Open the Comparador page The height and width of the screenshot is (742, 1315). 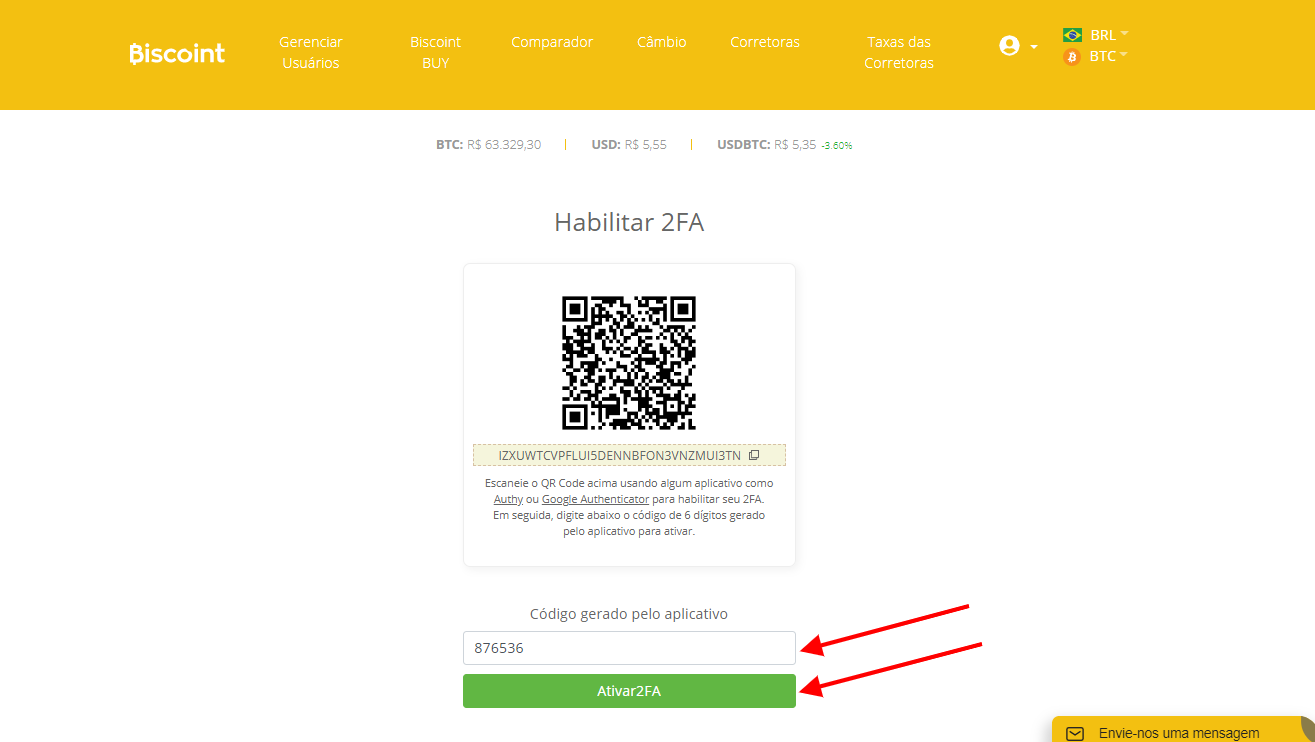[552, 42]
